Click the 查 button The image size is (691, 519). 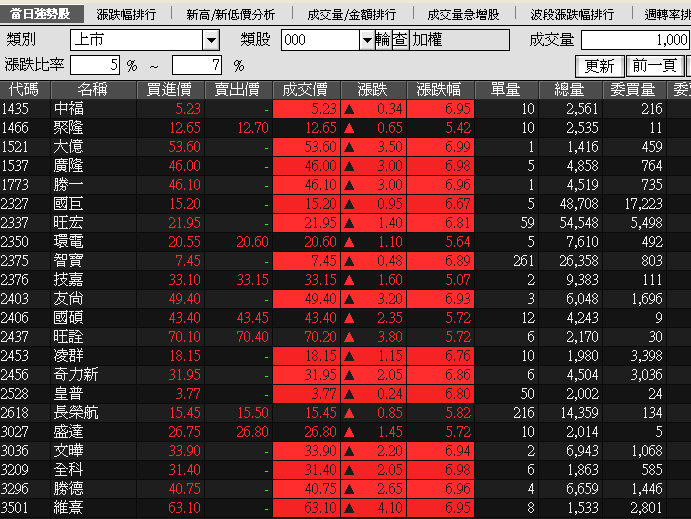click(x=400, y=40)
